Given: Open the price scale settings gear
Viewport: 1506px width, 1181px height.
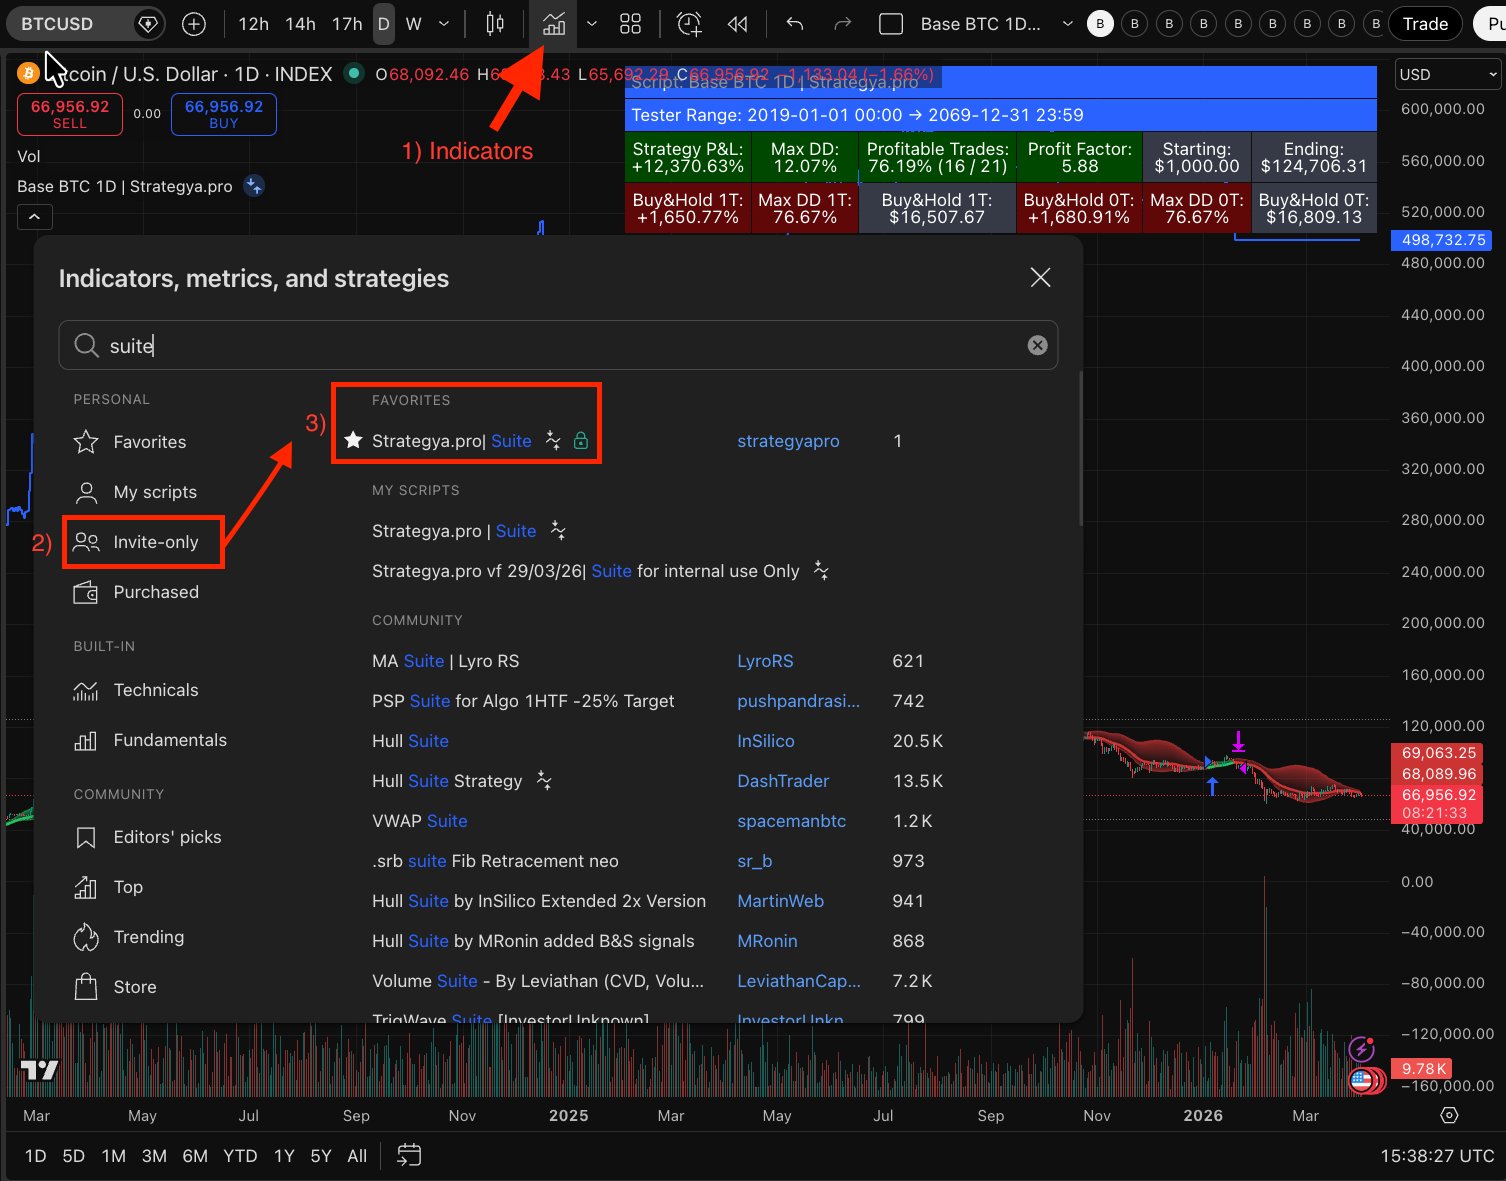Looking at the screenshot, I should click(1449, 1115).
